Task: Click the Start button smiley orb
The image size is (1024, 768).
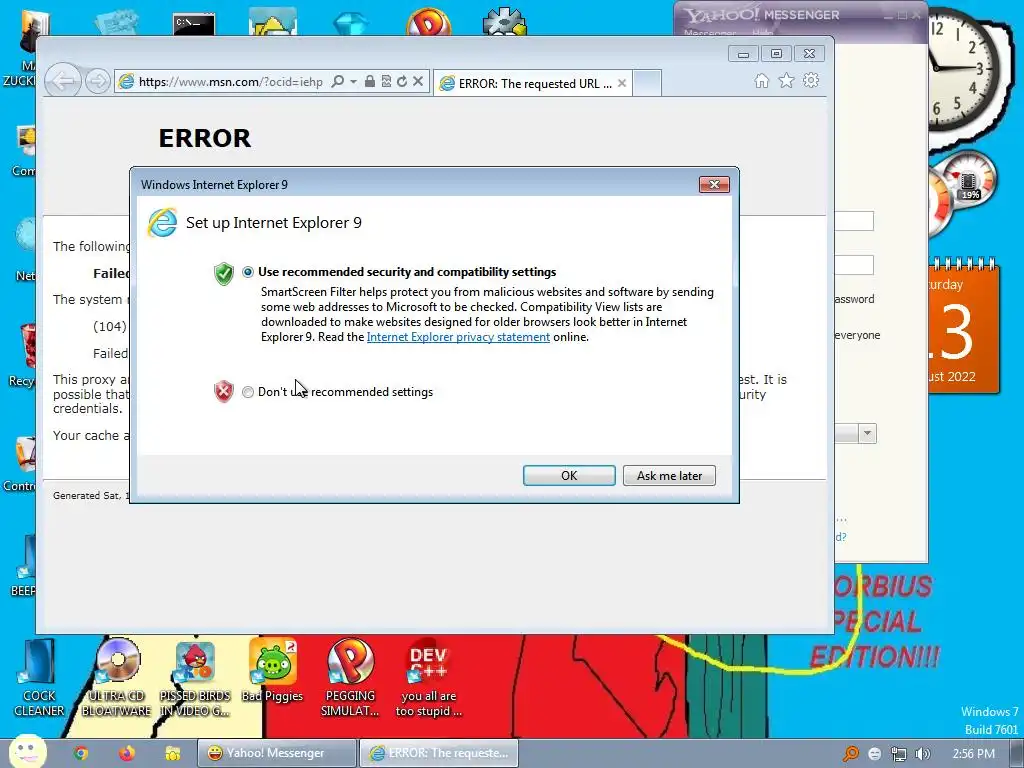Action: 27,752
